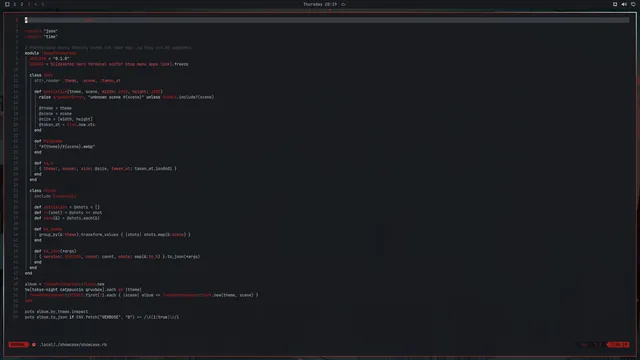
Task: Click the tray icon left of the speaker
Action: tap(615, 4)
